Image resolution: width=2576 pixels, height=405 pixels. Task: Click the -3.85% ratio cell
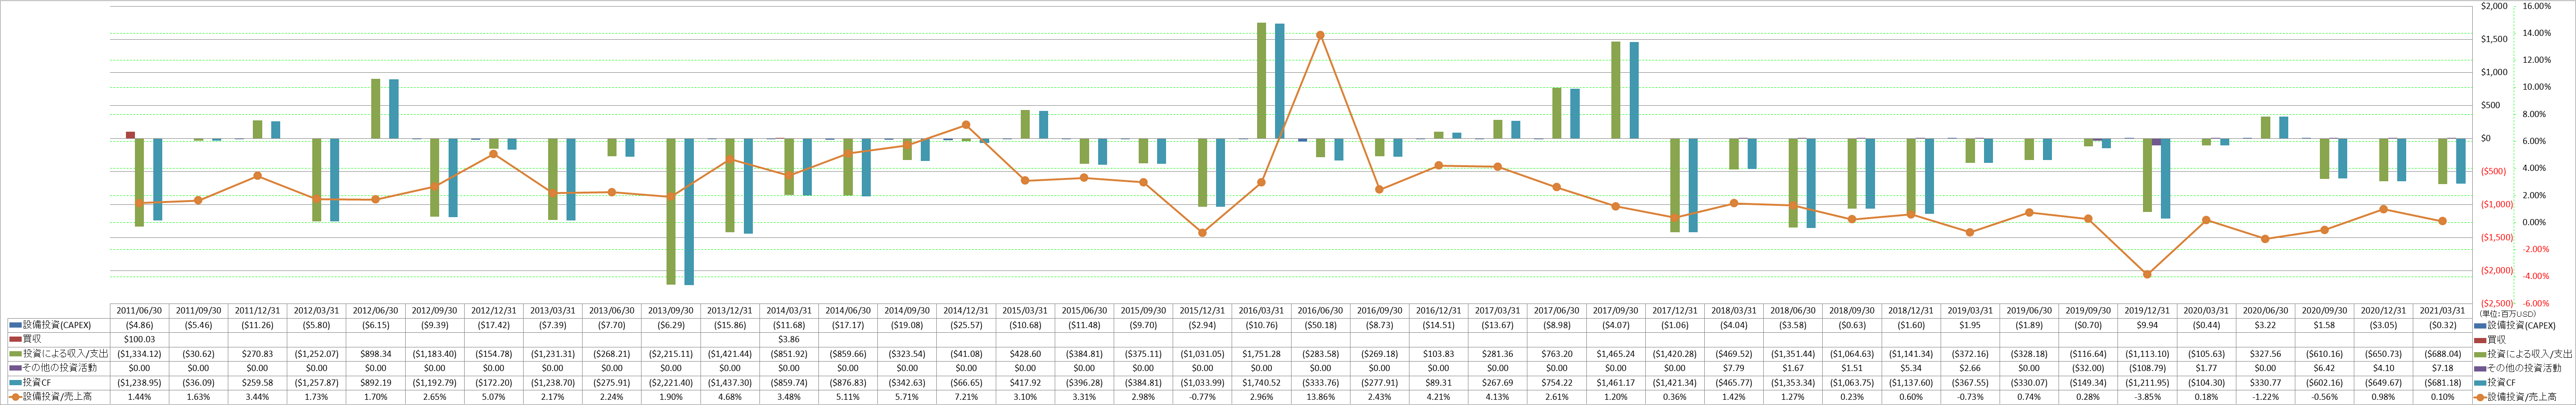2148,397
